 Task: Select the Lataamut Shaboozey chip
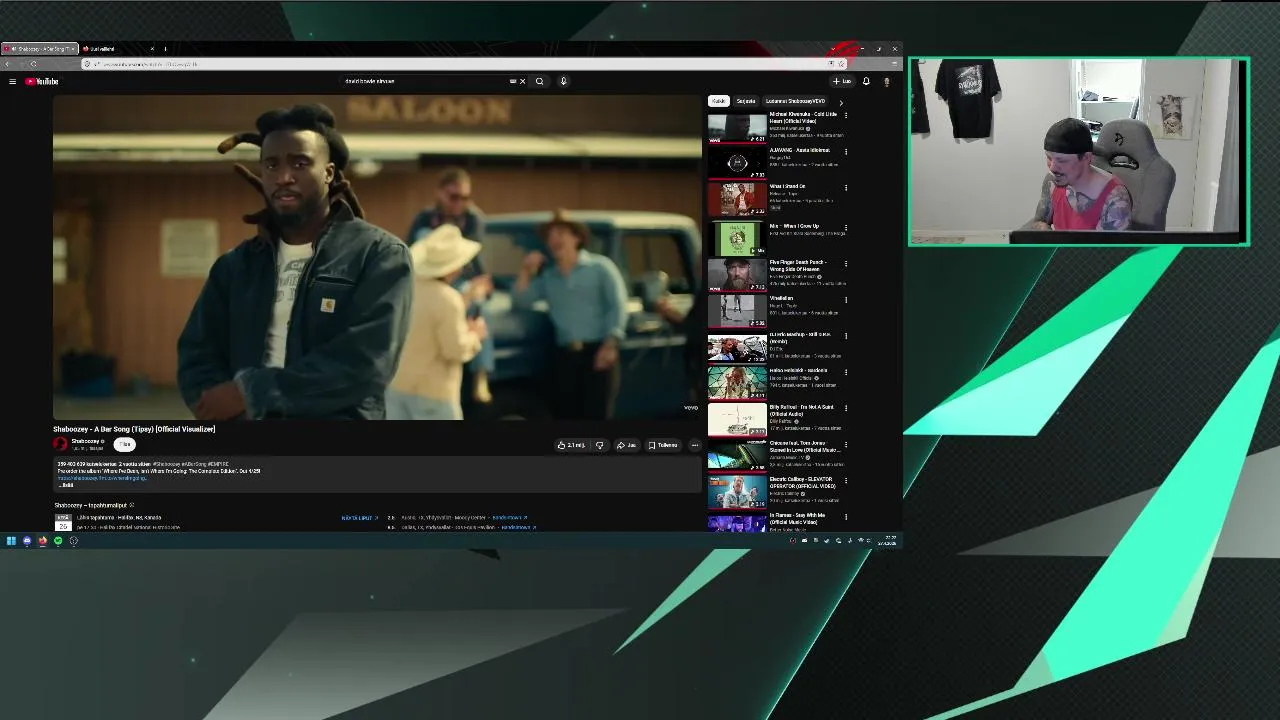tap(795, 101)
